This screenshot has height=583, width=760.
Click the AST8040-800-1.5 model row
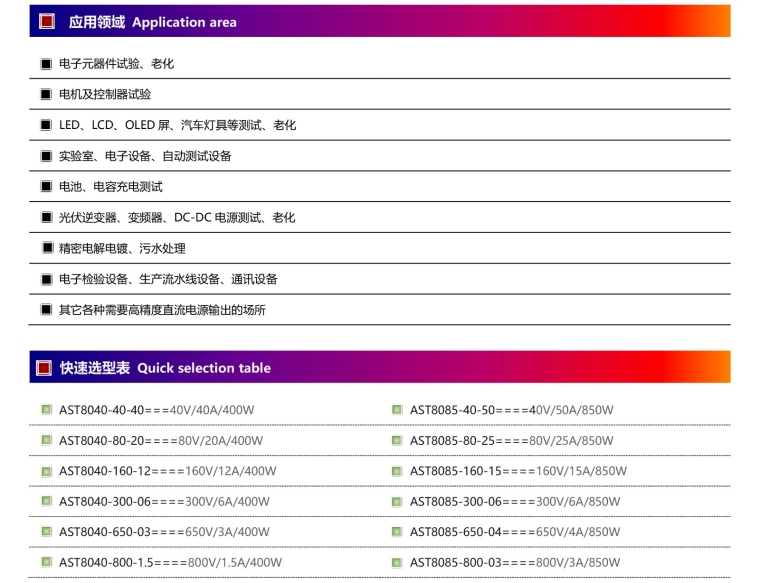[170, 563]
